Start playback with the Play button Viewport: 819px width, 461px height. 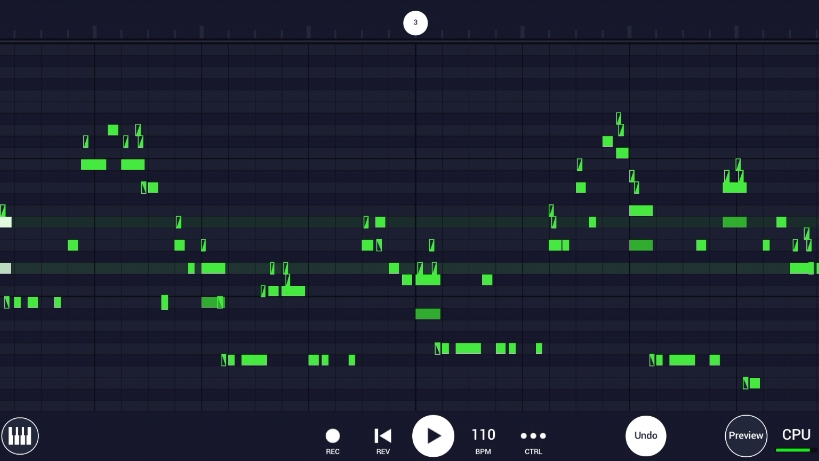coord(433,436)
